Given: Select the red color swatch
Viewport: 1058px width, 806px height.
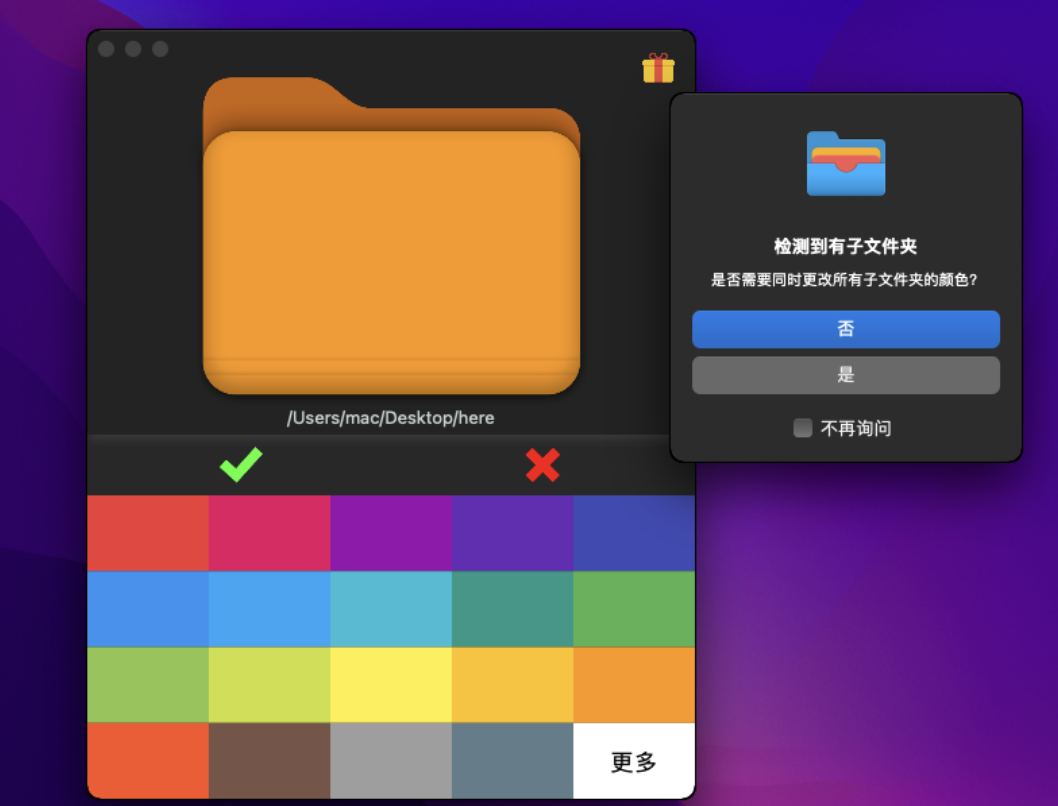Looking at the screenshot, I should 147,532.
